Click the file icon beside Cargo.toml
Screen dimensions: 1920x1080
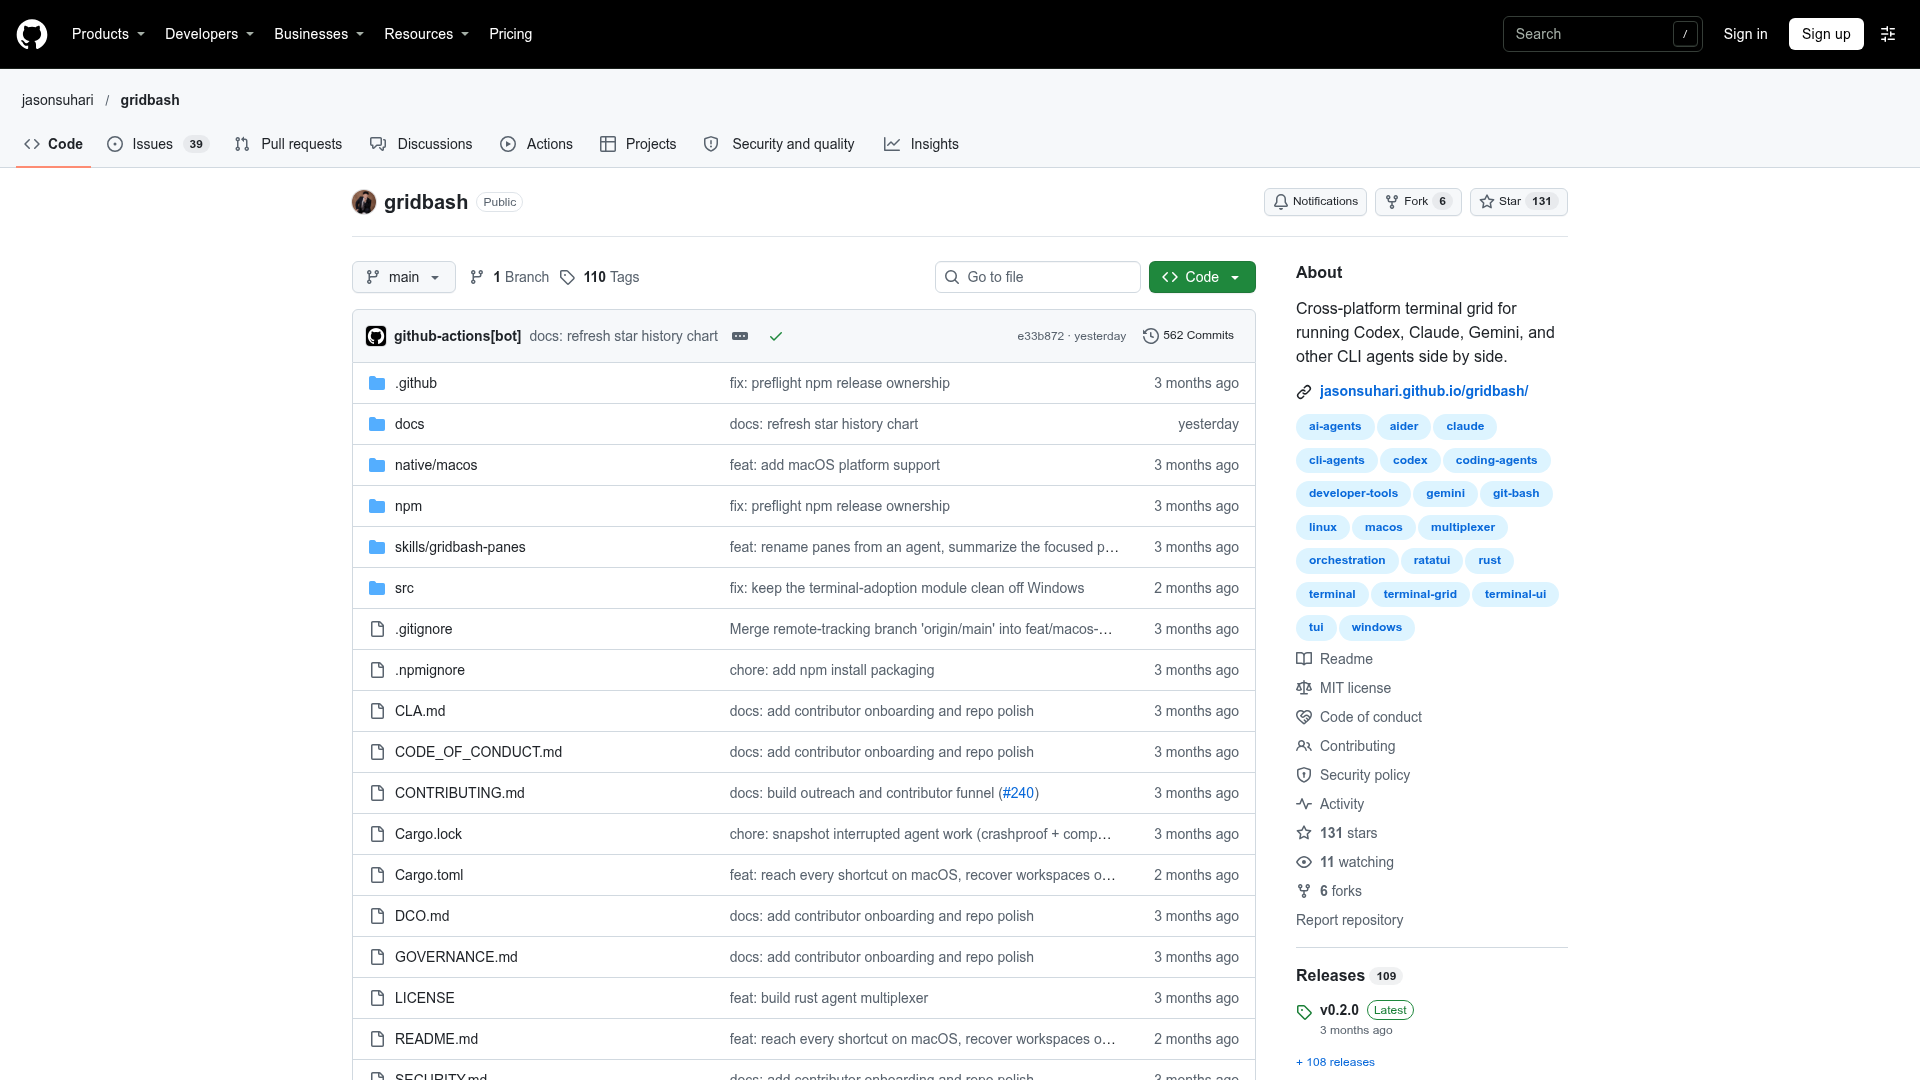[377, 875]
